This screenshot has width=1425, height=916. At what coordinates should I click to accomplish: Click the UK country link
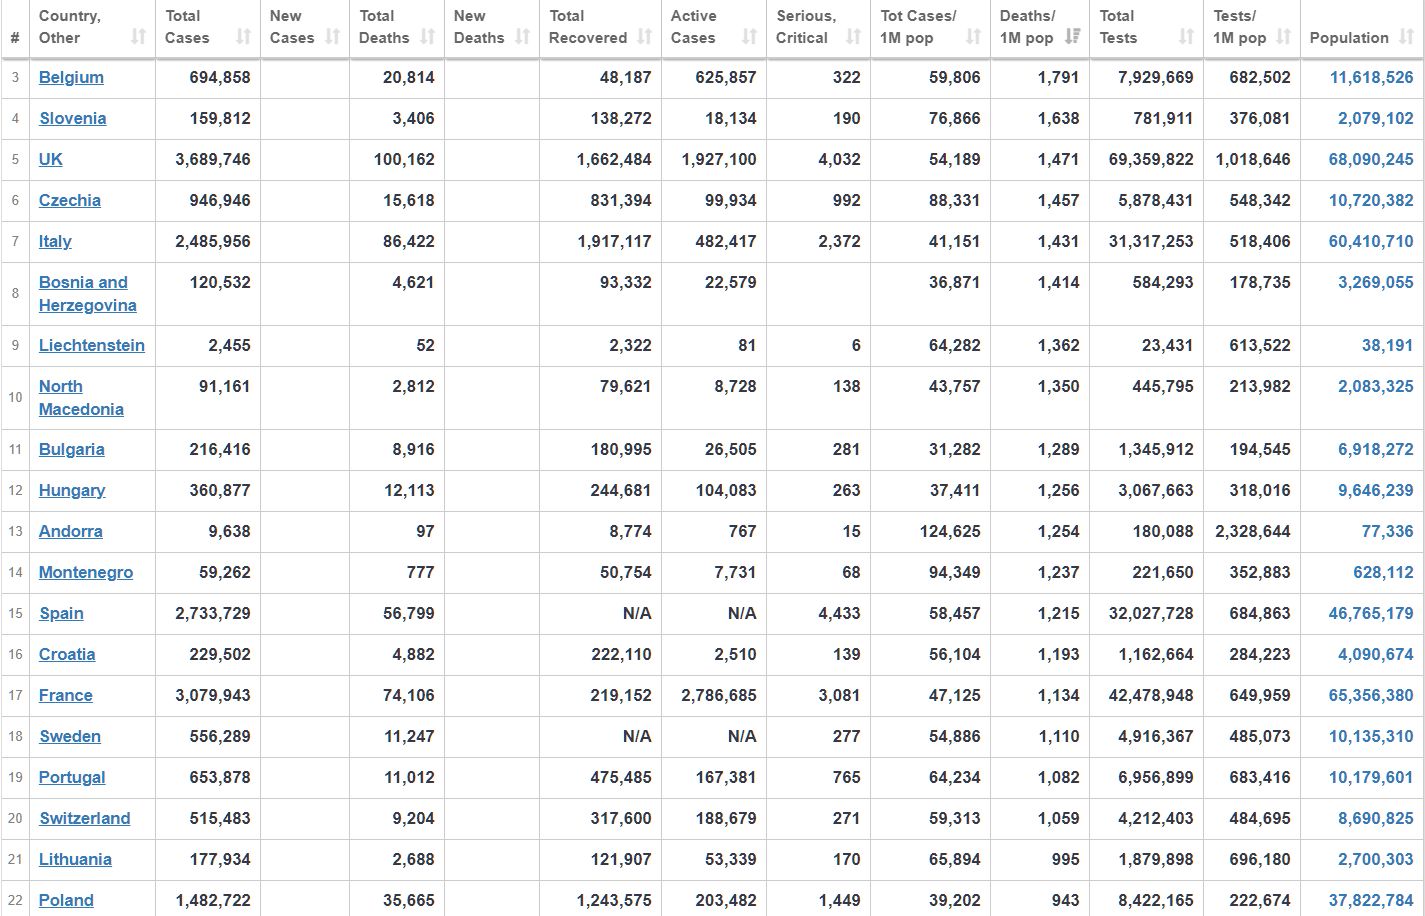pyautogui.click(x=50, y=159)
